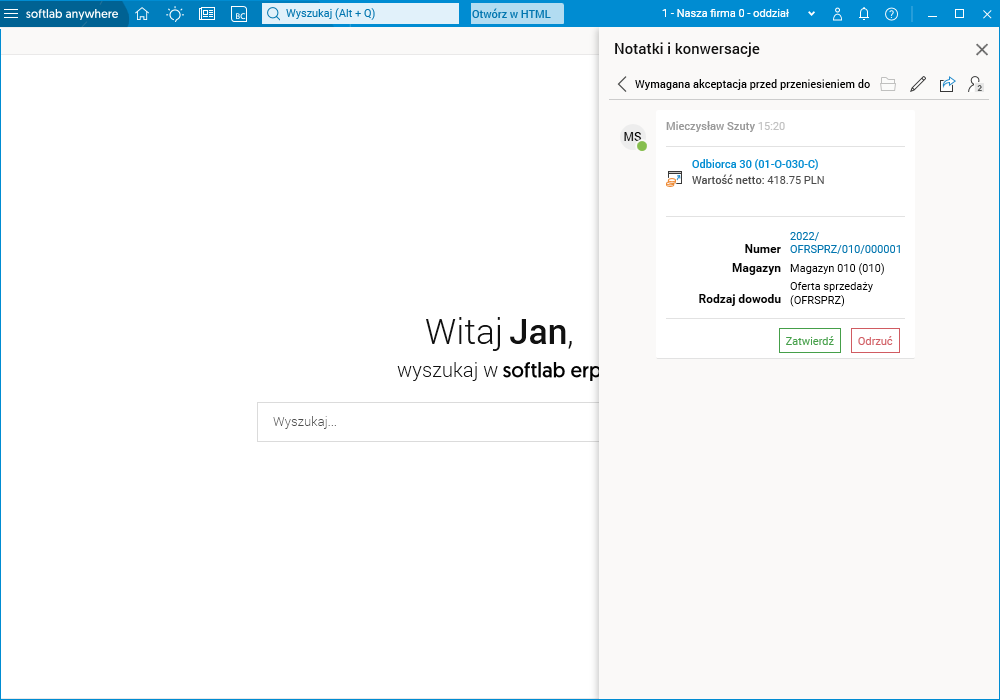This screenshot has width=1000, height=700.
Task: Open the hamburger main menu
Action: coord(11,13)
